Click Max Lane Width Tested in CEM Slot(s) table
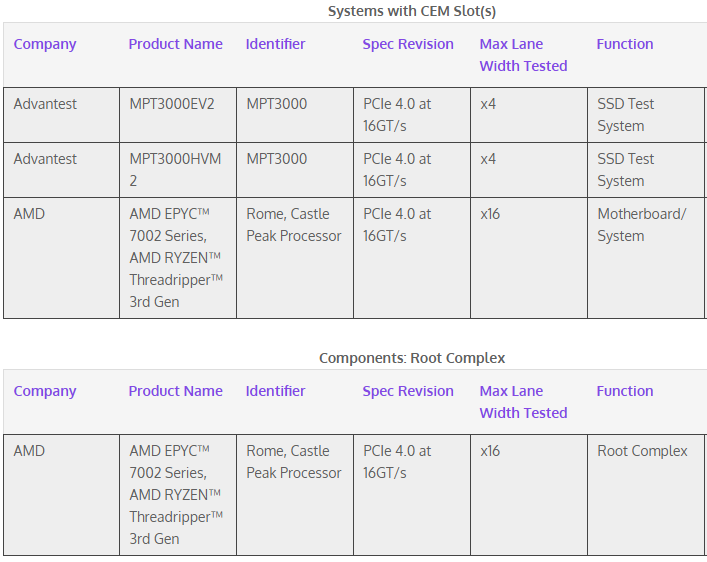707x562 pixels. (523, 55)
